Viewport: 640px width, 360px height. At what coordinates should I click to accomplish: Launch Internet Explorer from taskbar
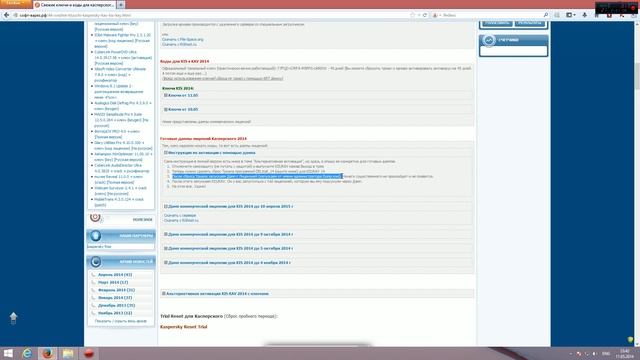coord(27,353)
